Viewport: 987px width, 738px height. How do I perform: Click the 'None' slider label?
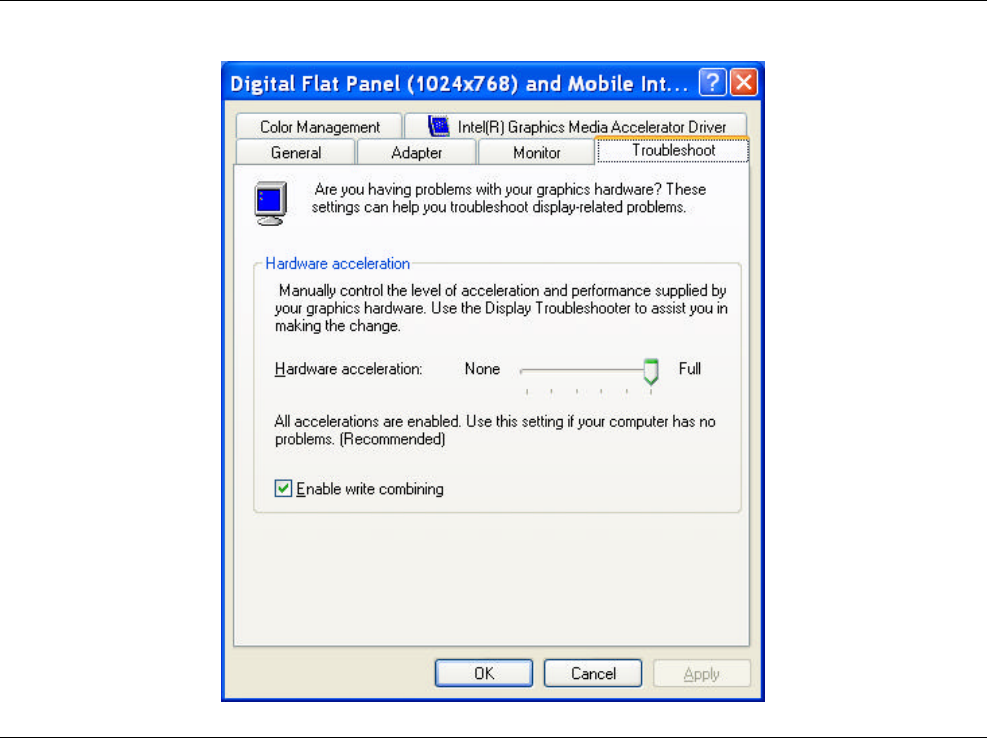point(482,369)
